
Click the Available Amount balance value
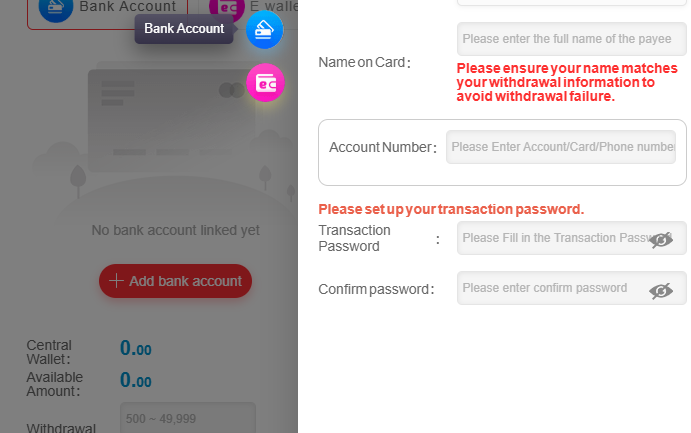[x=136, y=380]
